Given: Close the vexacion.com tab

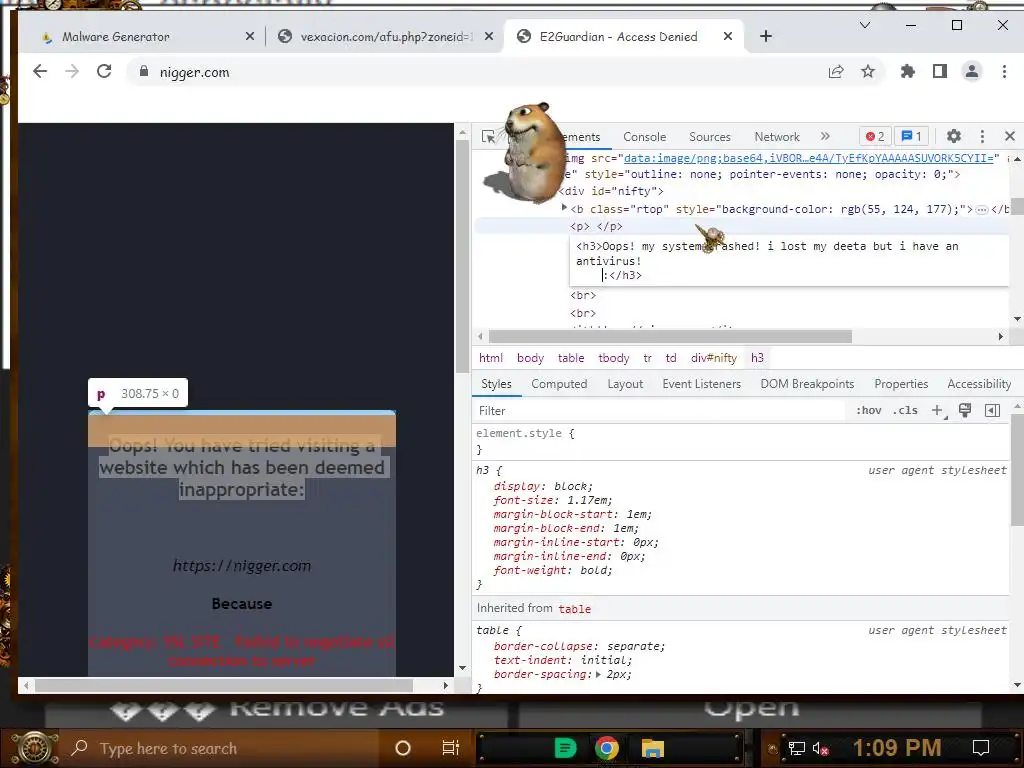Looking at the screenshot, I should 488,37.
